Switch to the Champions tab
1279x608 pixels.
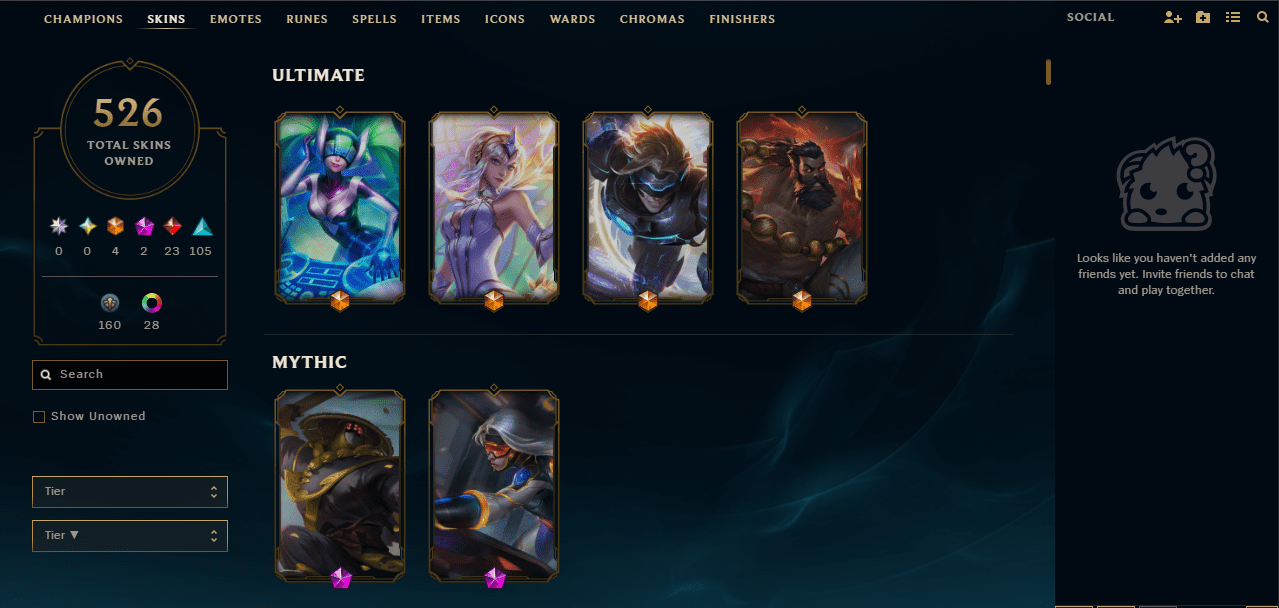click(84, 19)
